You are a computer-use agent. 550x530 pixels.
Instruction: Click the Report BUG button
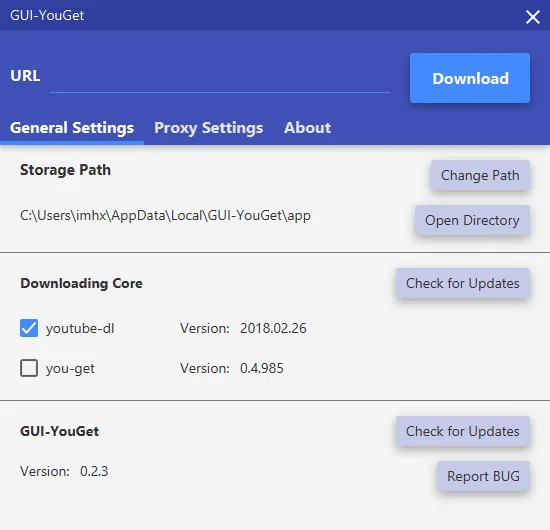(483, 476)
